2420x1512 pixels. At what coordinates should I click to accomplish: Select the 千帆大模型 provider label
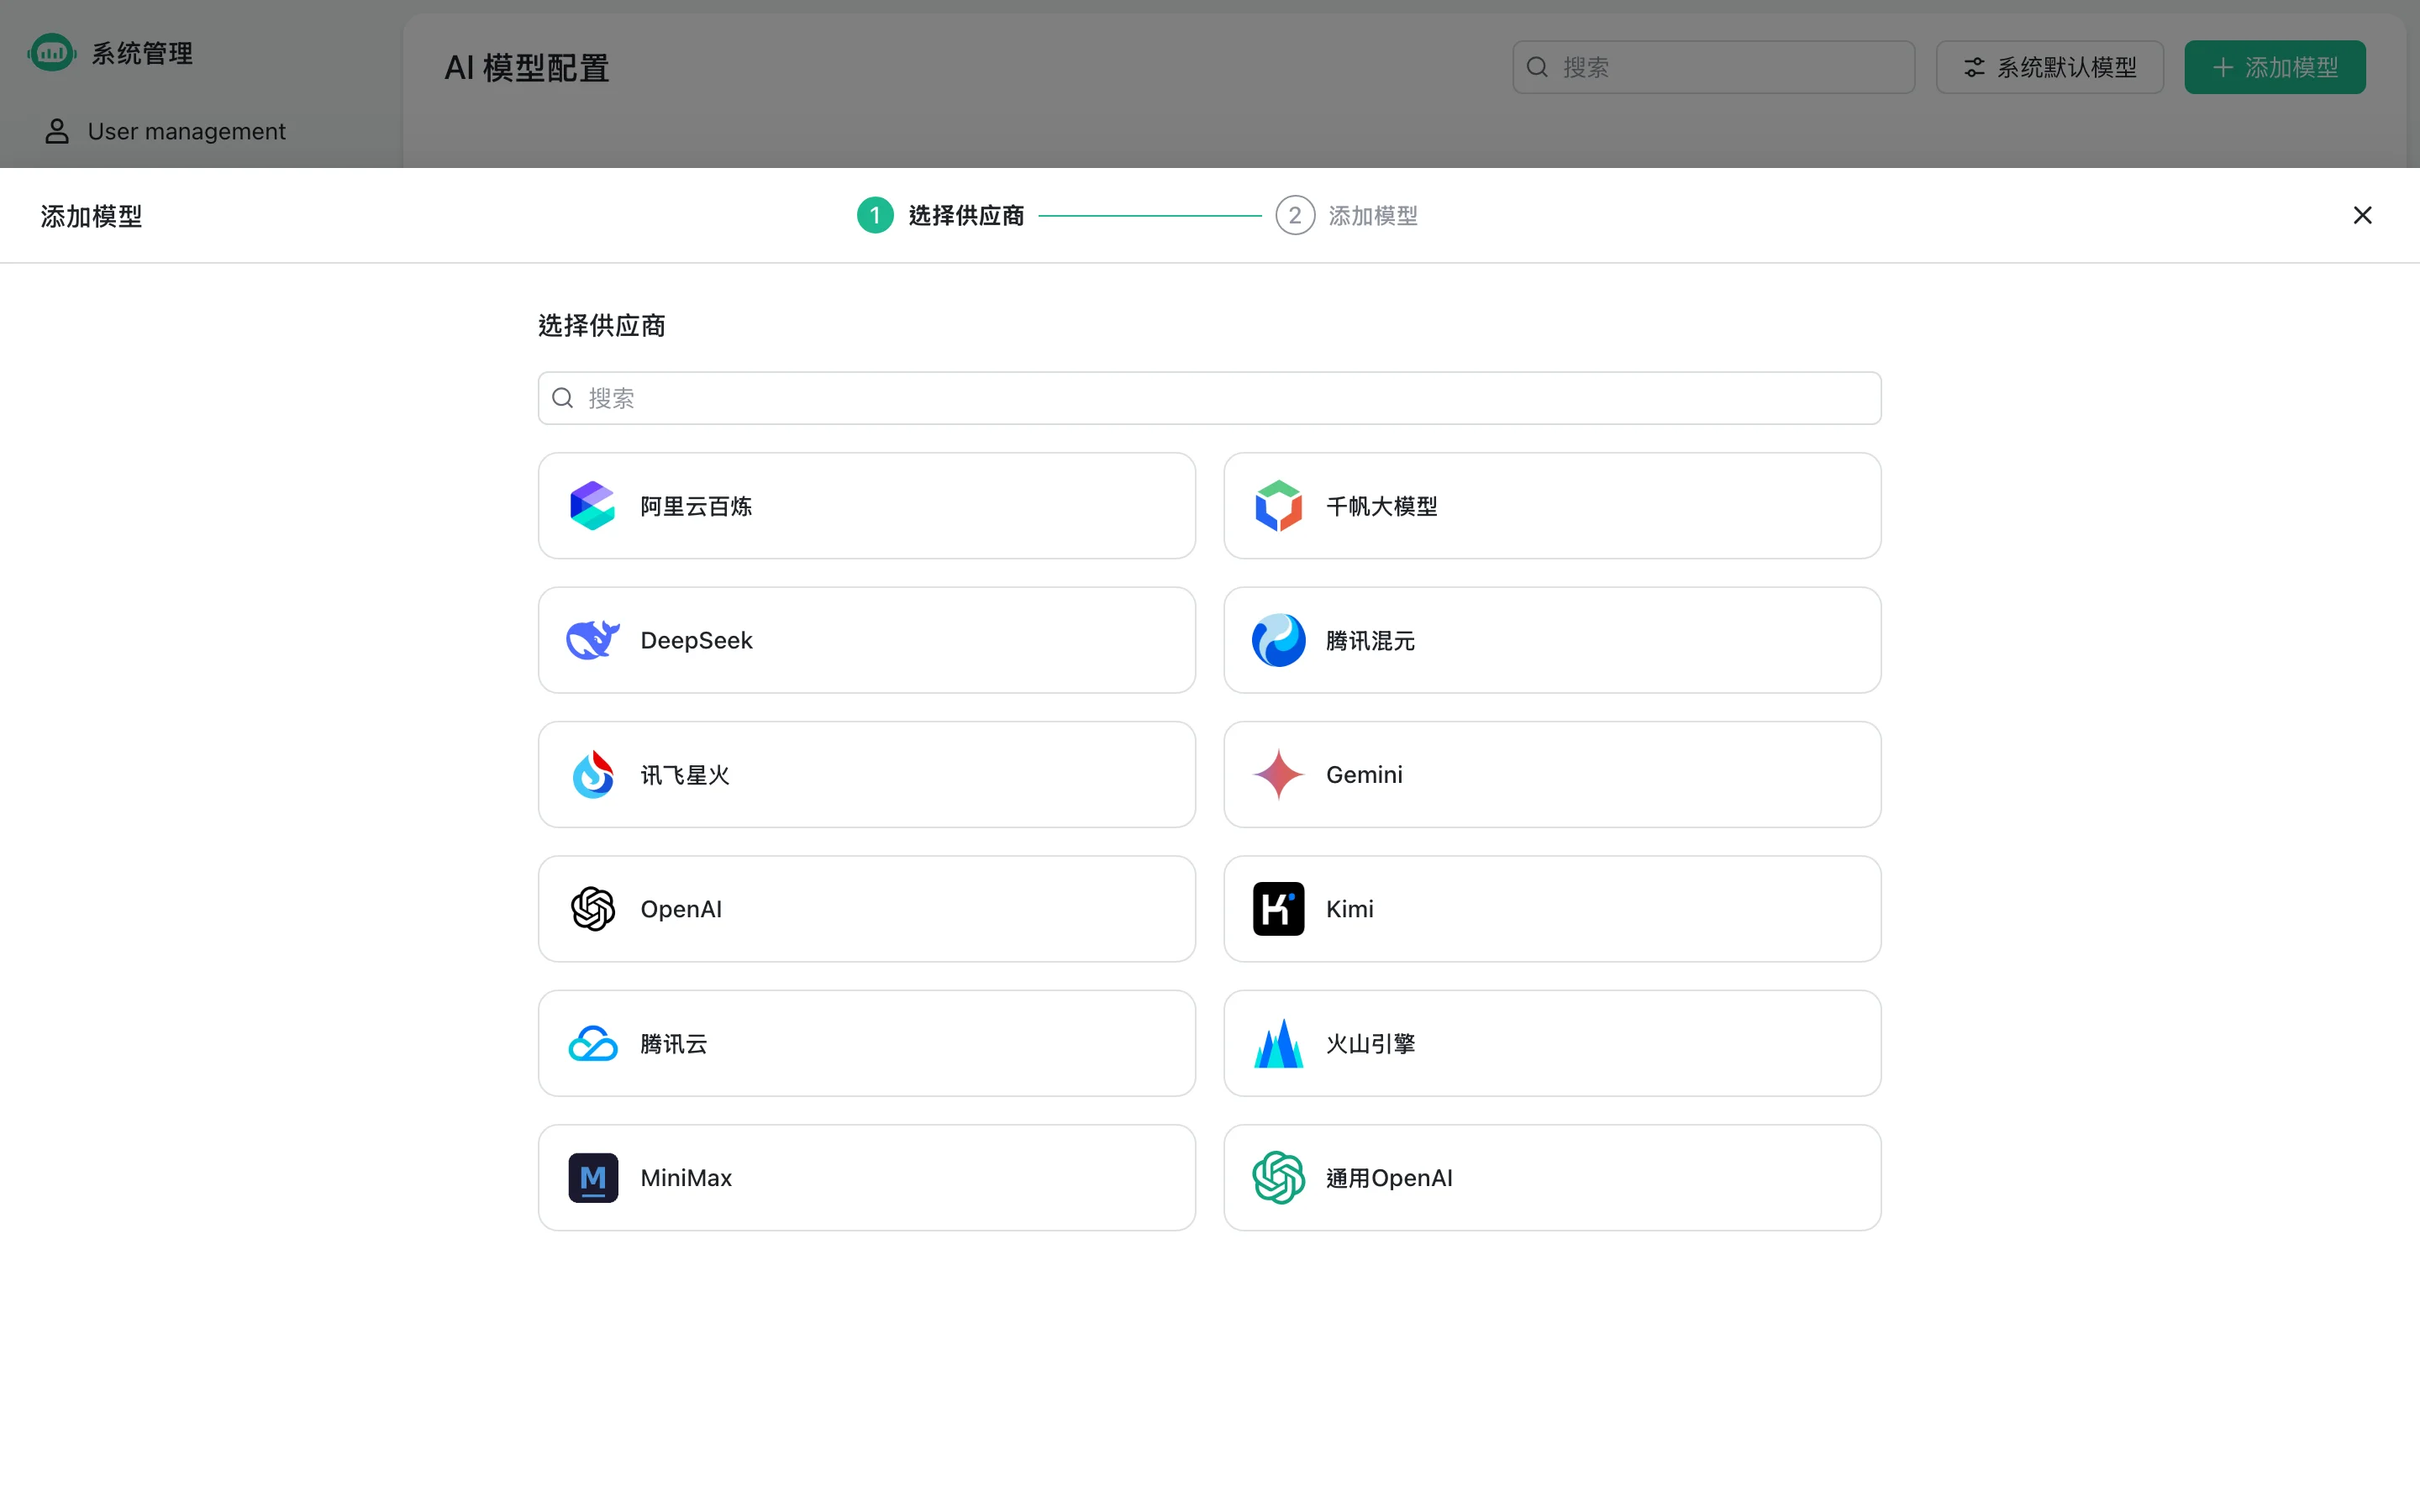[1382, 506]
